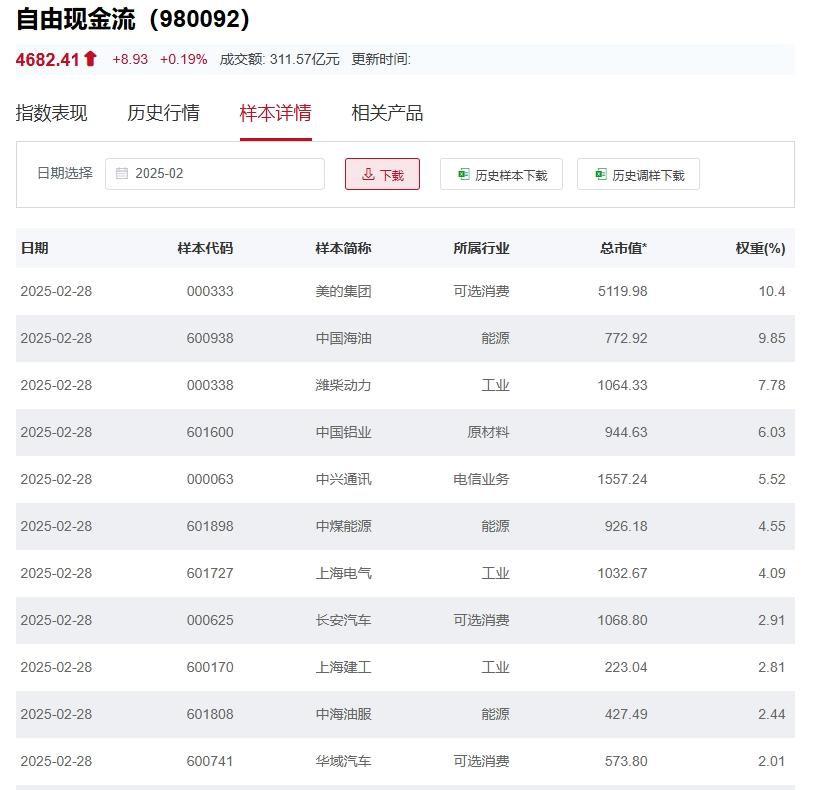This screenshot has height=790, width=820.
Task: Click sample code 601600
Action: coord(210,432)
